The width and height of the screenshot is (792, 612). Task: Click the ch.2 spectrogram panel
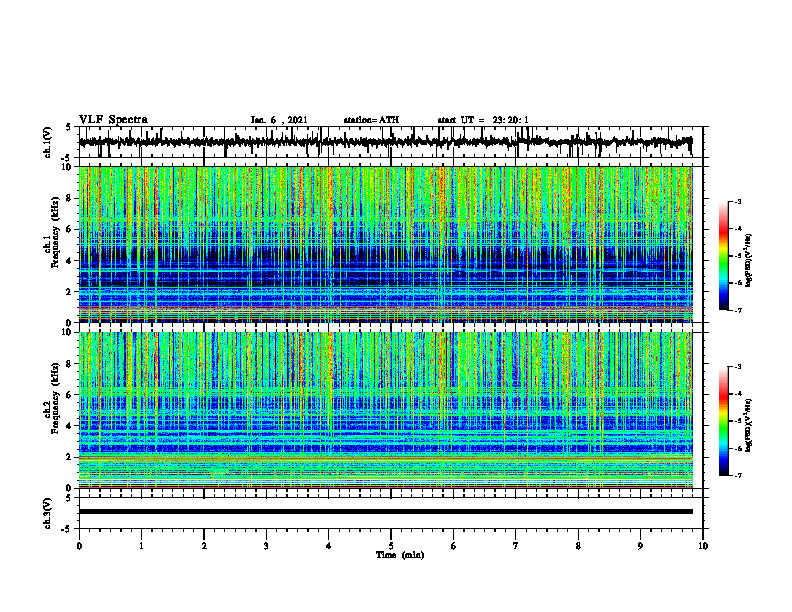click(385, 410)
